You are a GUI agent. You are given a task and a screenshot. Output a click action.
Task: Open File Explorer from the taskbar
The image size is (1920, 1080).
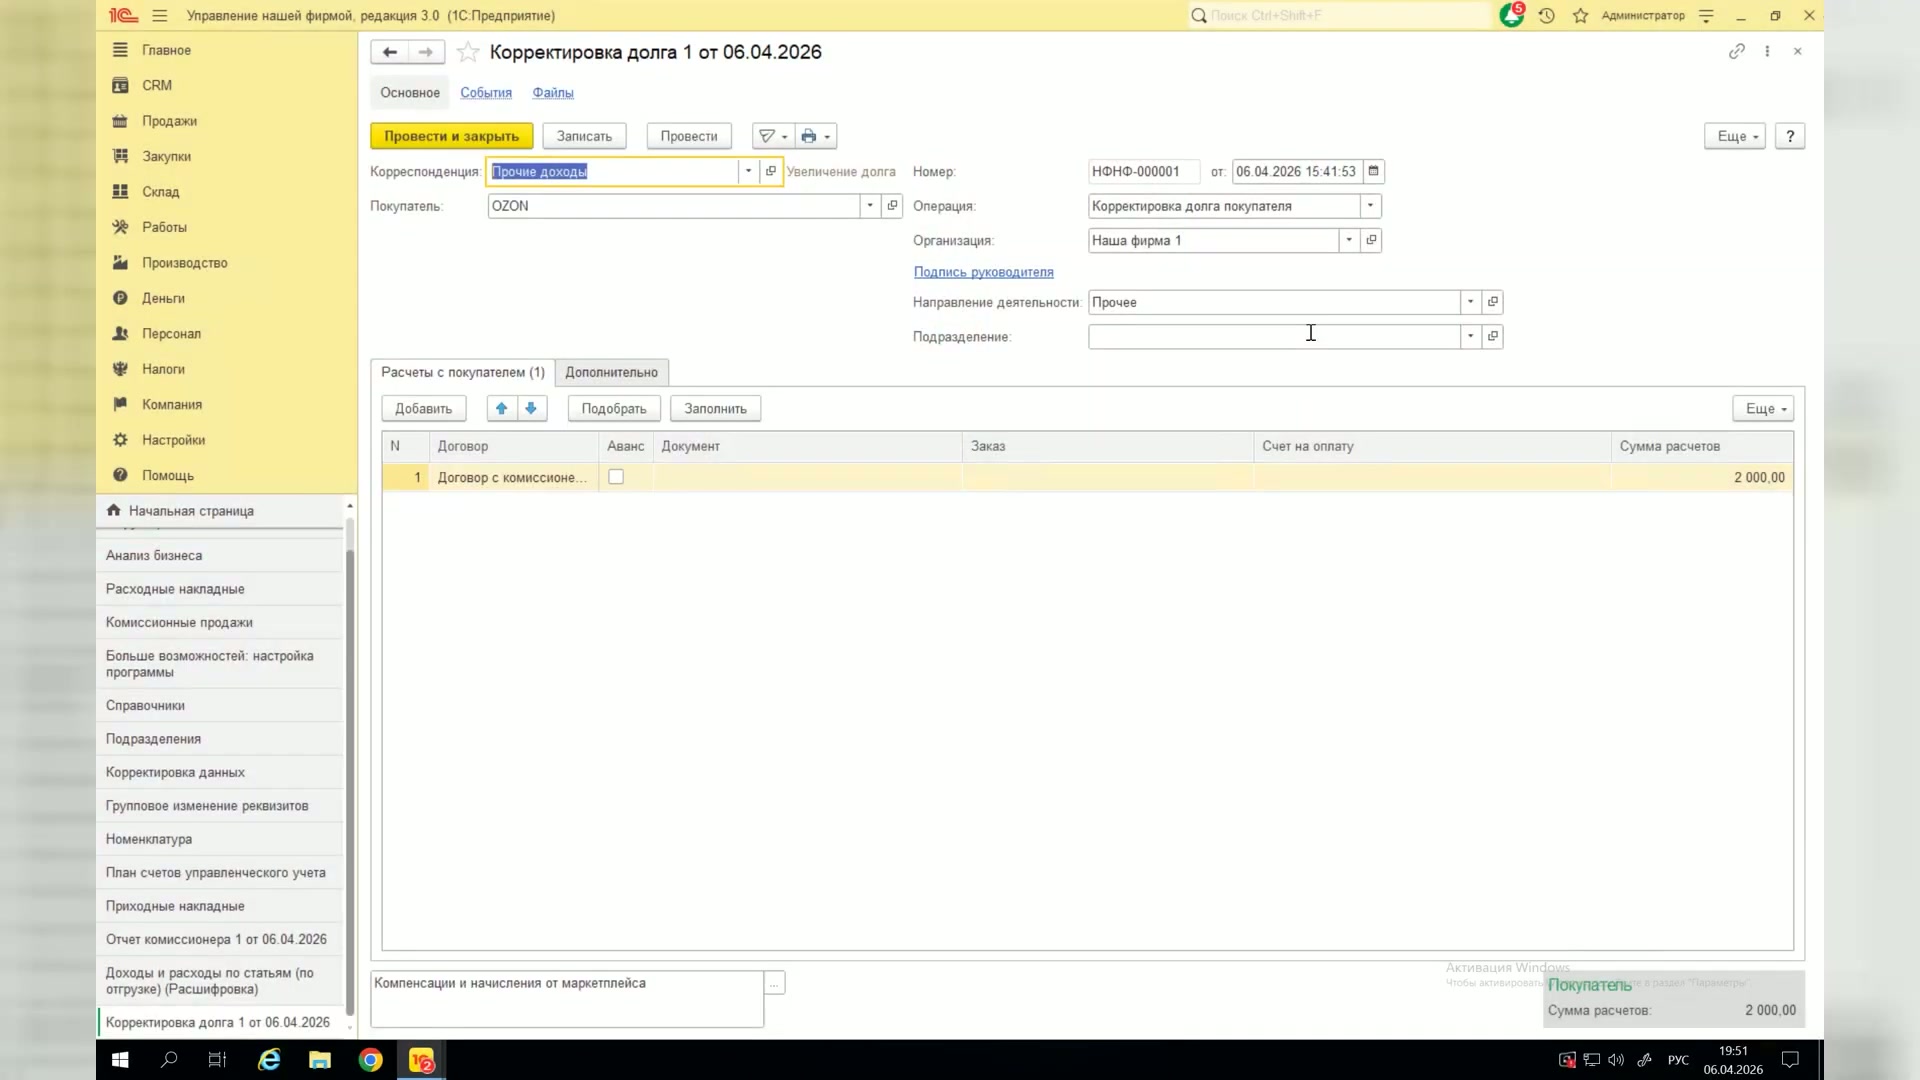coord(319,1060)
